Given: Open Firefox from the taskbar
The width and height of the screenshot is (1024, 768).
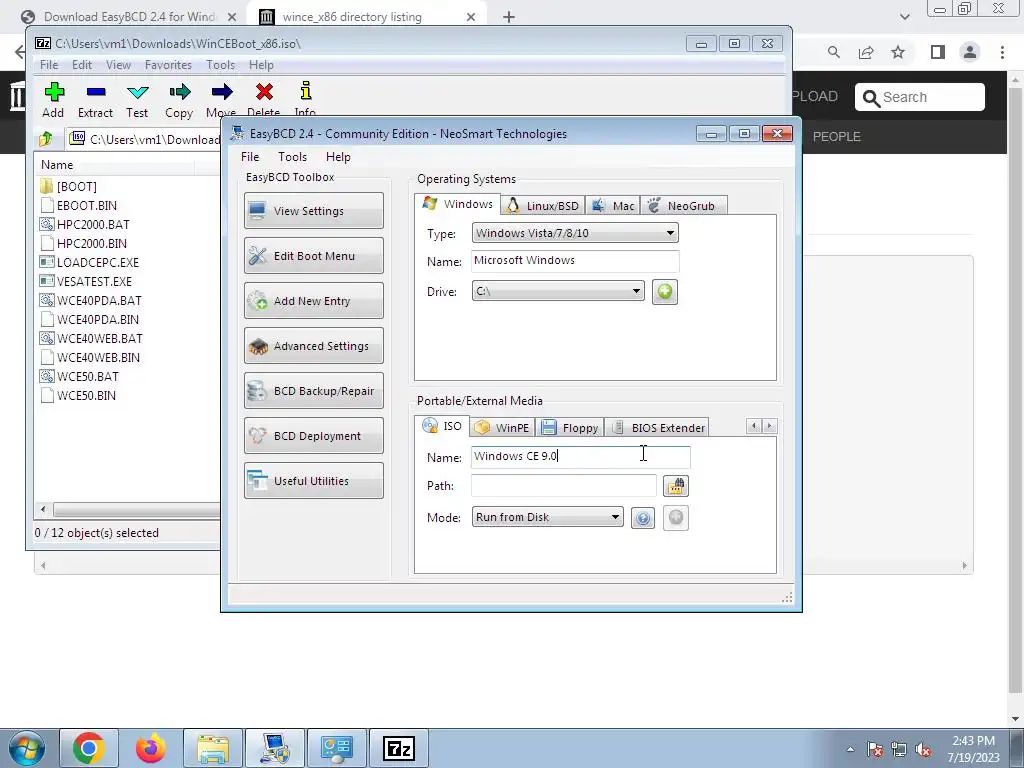Looking at the screenshot, I should pyautogui.click(x=151, y=748).
